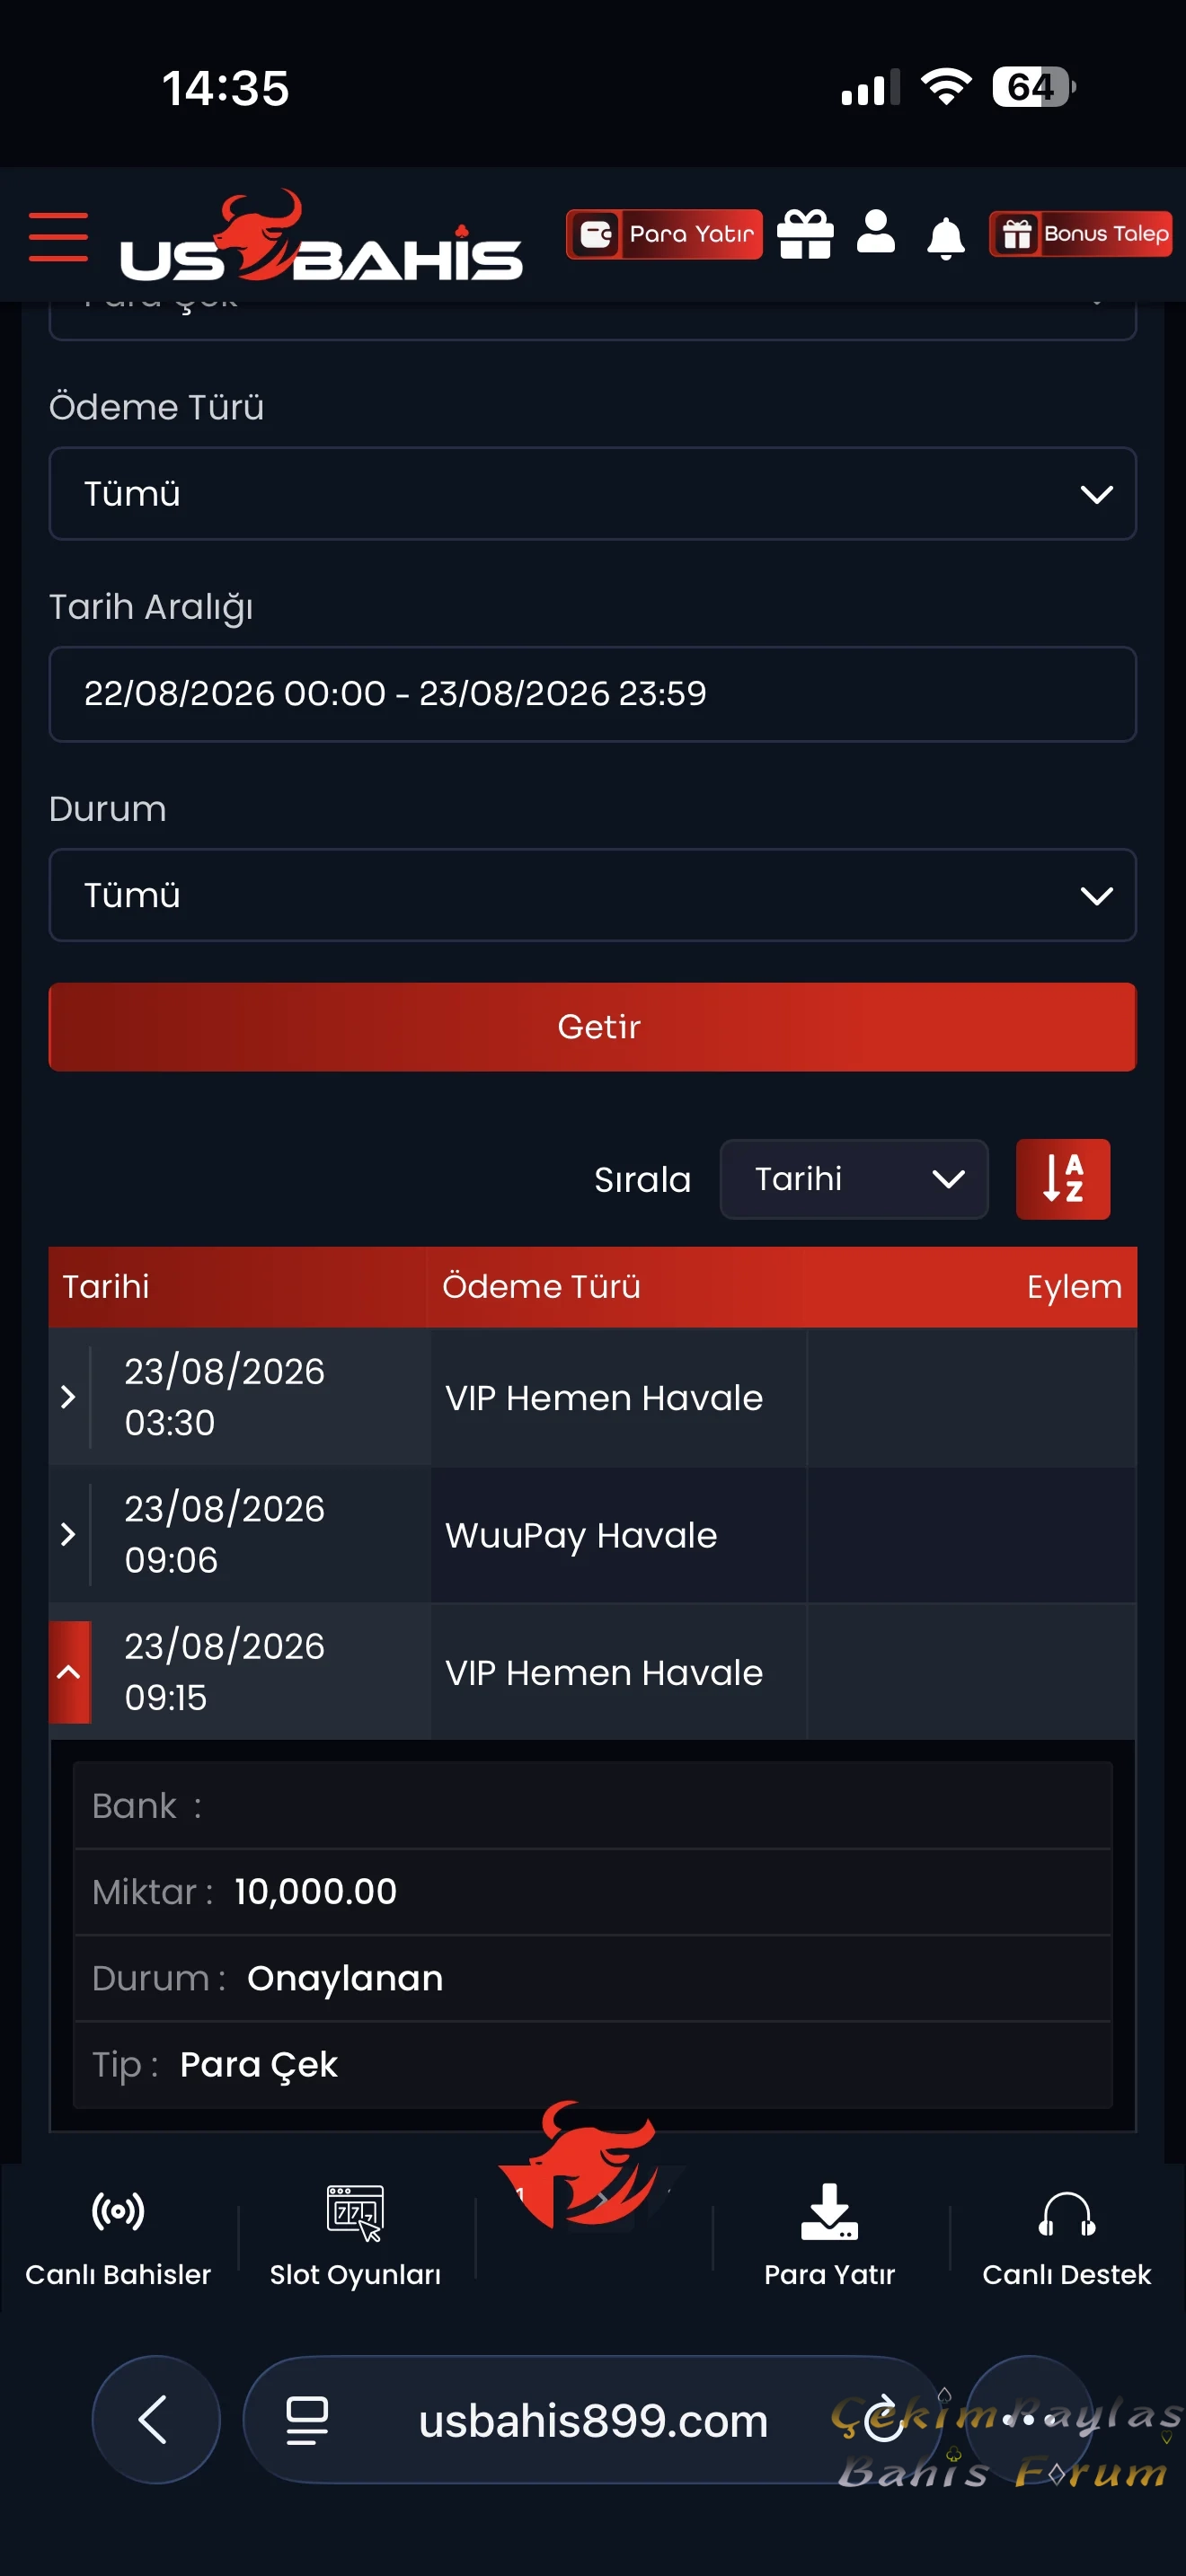
Task: Click the Bonus Talep button
Action: [1080, 234]
